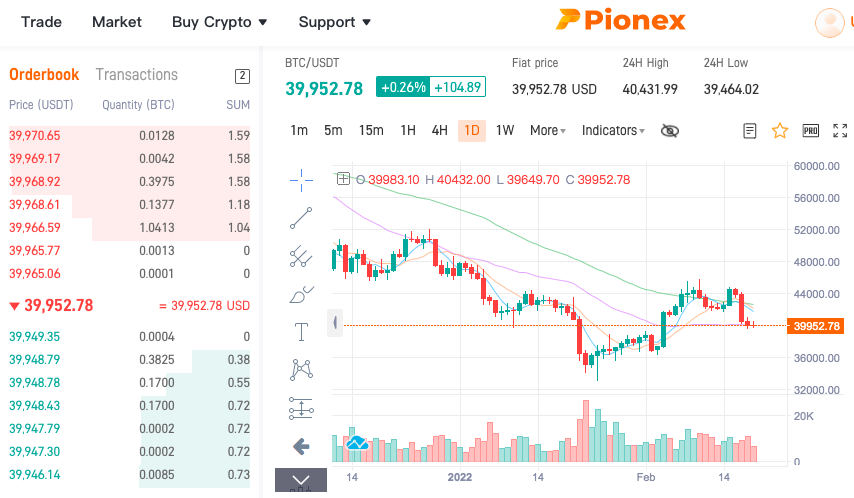Expand the Buy Crypto dropdown menu
854x498 pixels.
(x=219, y=22)
